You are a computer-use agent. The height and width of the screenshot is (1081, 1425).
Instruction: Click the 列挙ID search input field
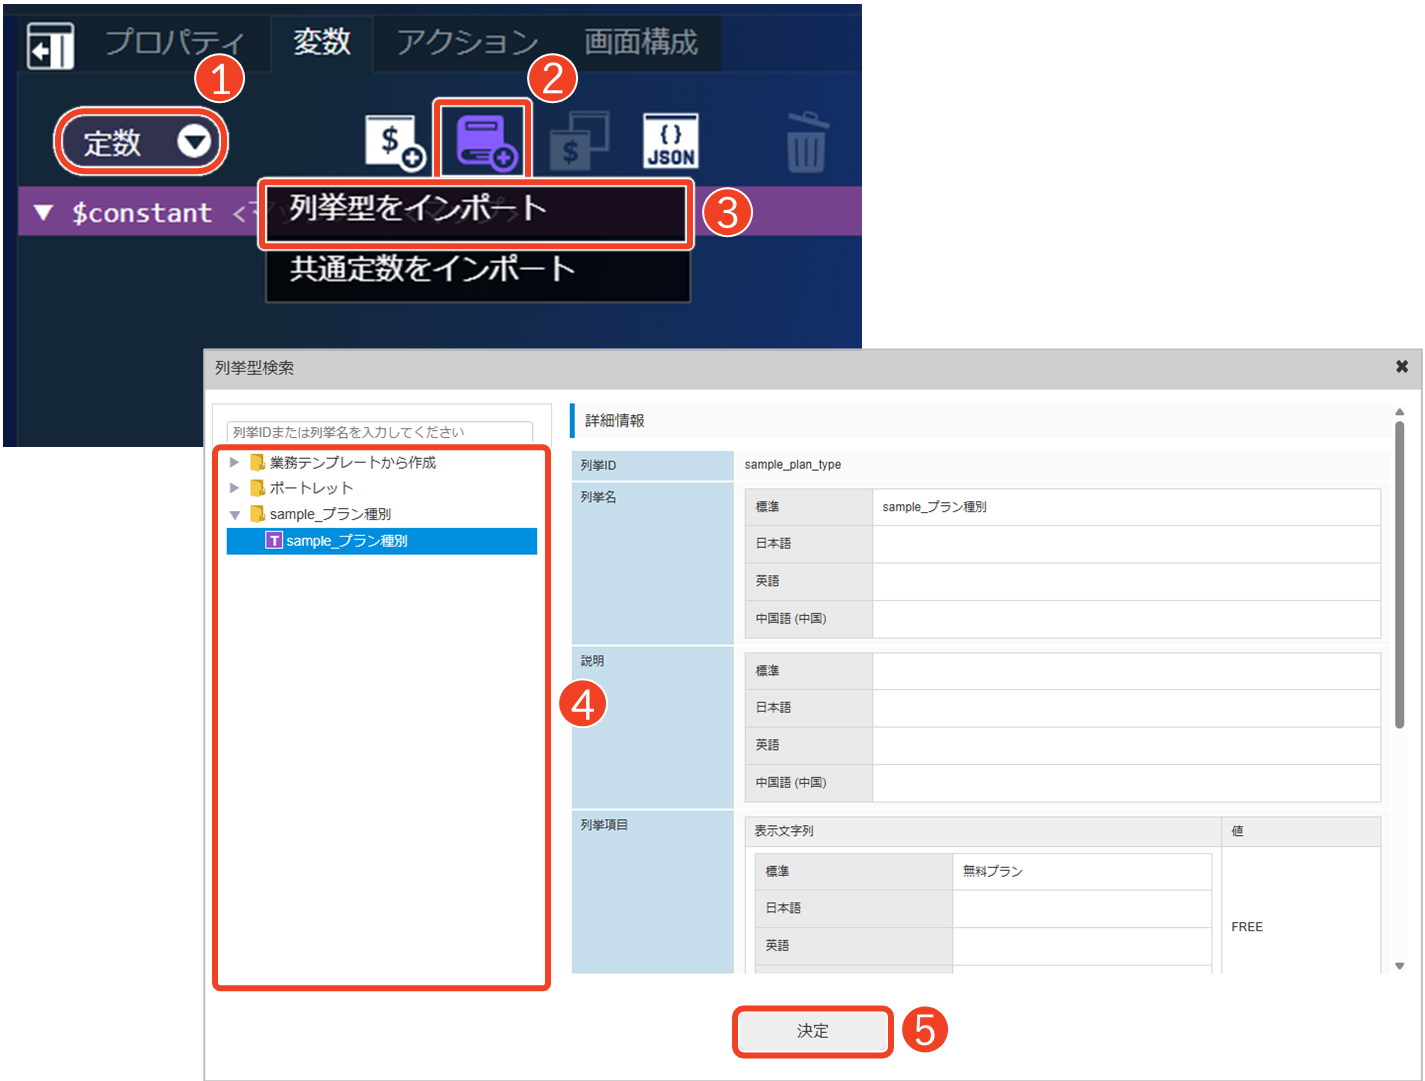(x=380, y=432)
